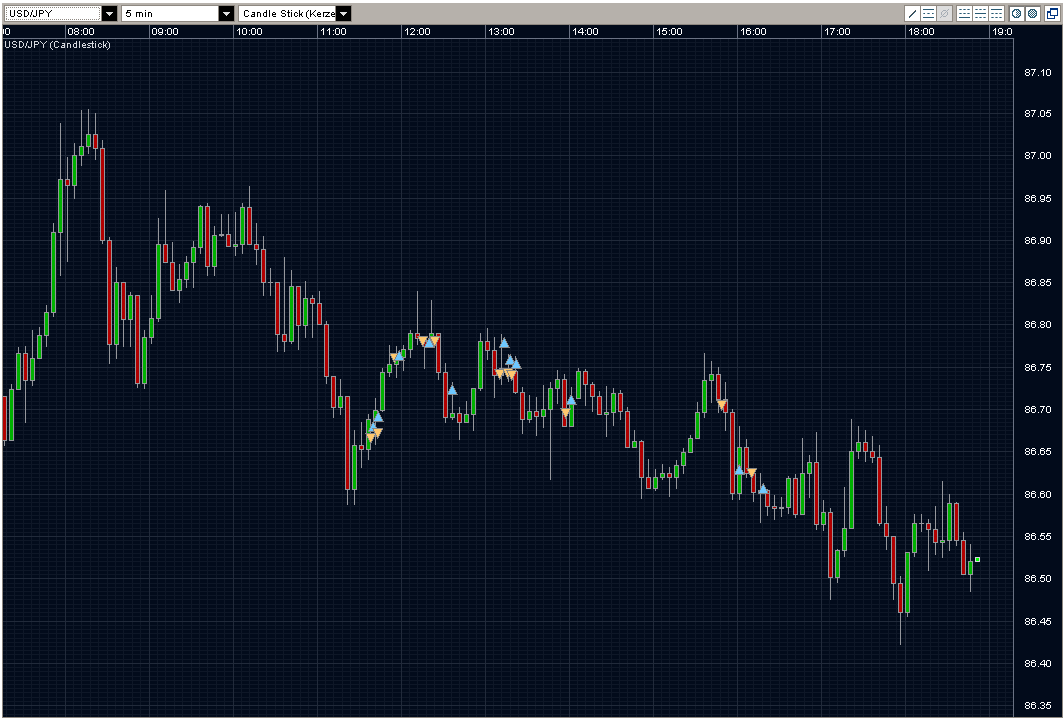Screen dimensions: 1064x718
Task: Select the horizontal lines tool with a dashed middle
Action: [928, 14]
